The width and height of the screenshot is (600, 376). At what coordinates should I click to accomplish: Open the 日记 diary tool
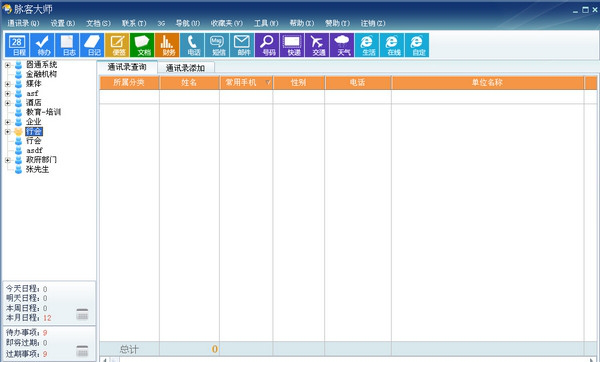tap(92, 45)
